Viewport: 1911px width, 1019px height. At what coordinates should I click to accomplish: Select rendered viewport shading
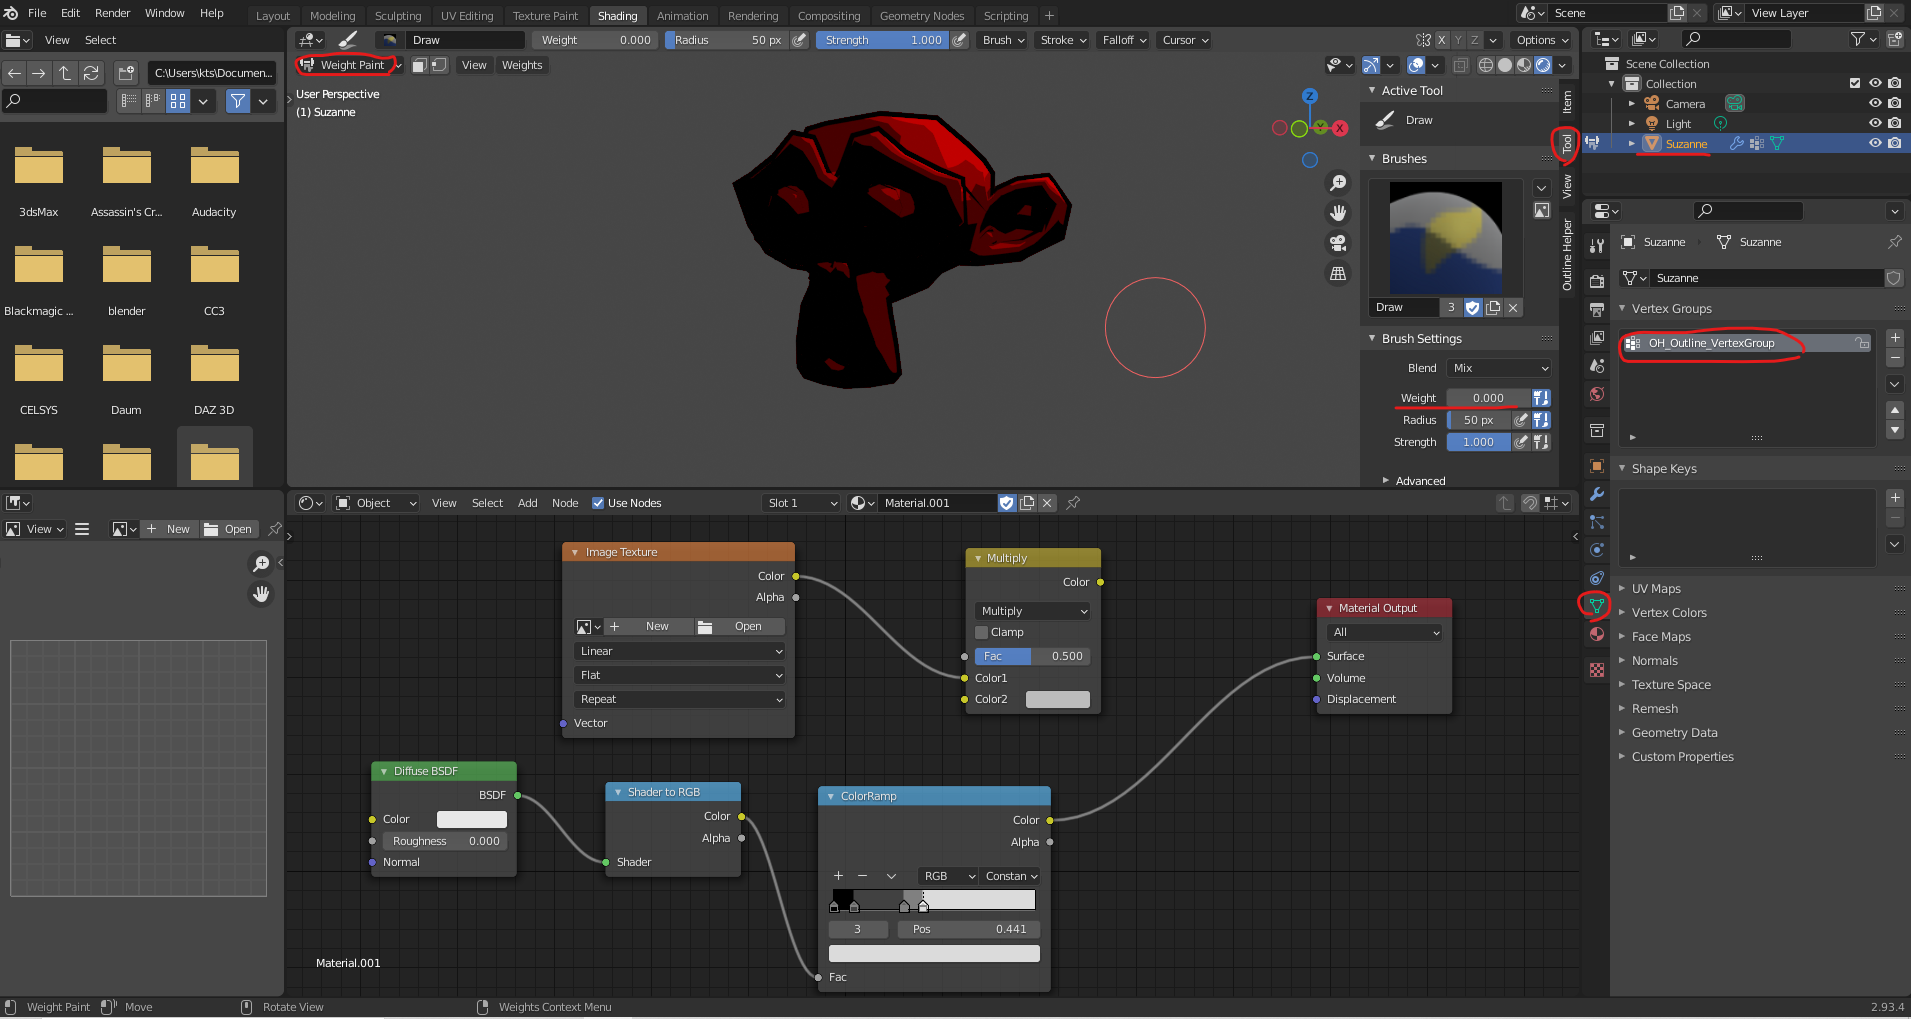1543,65
